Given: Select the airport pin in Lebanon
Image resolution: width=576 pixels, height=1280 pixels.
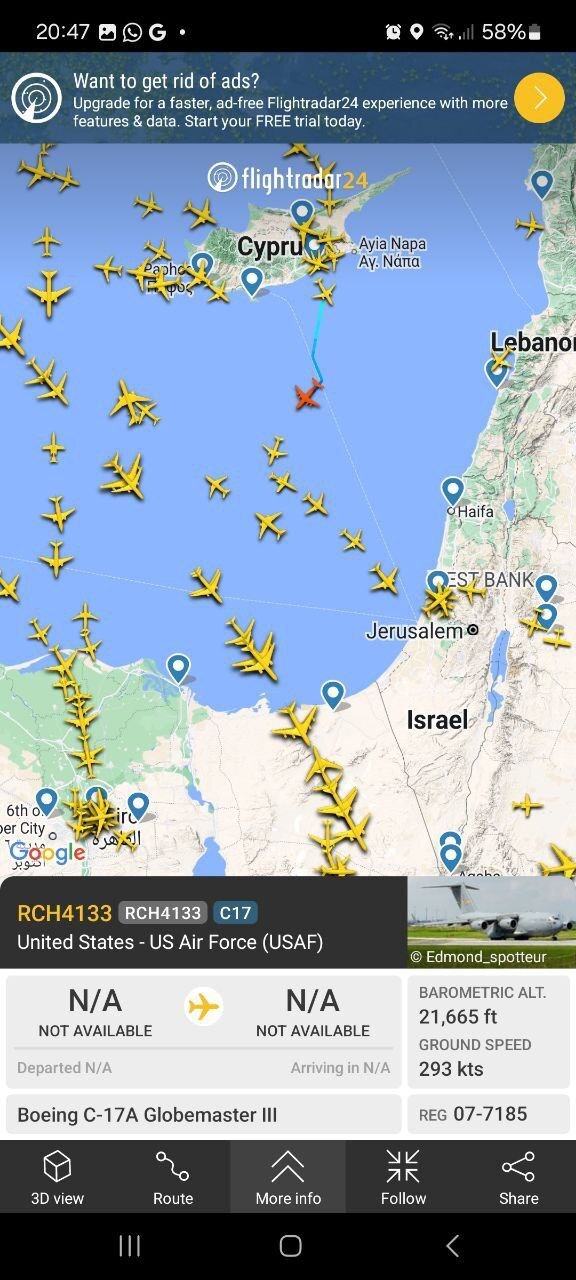Looking at the screenshot, I should [x=497, y=373].
